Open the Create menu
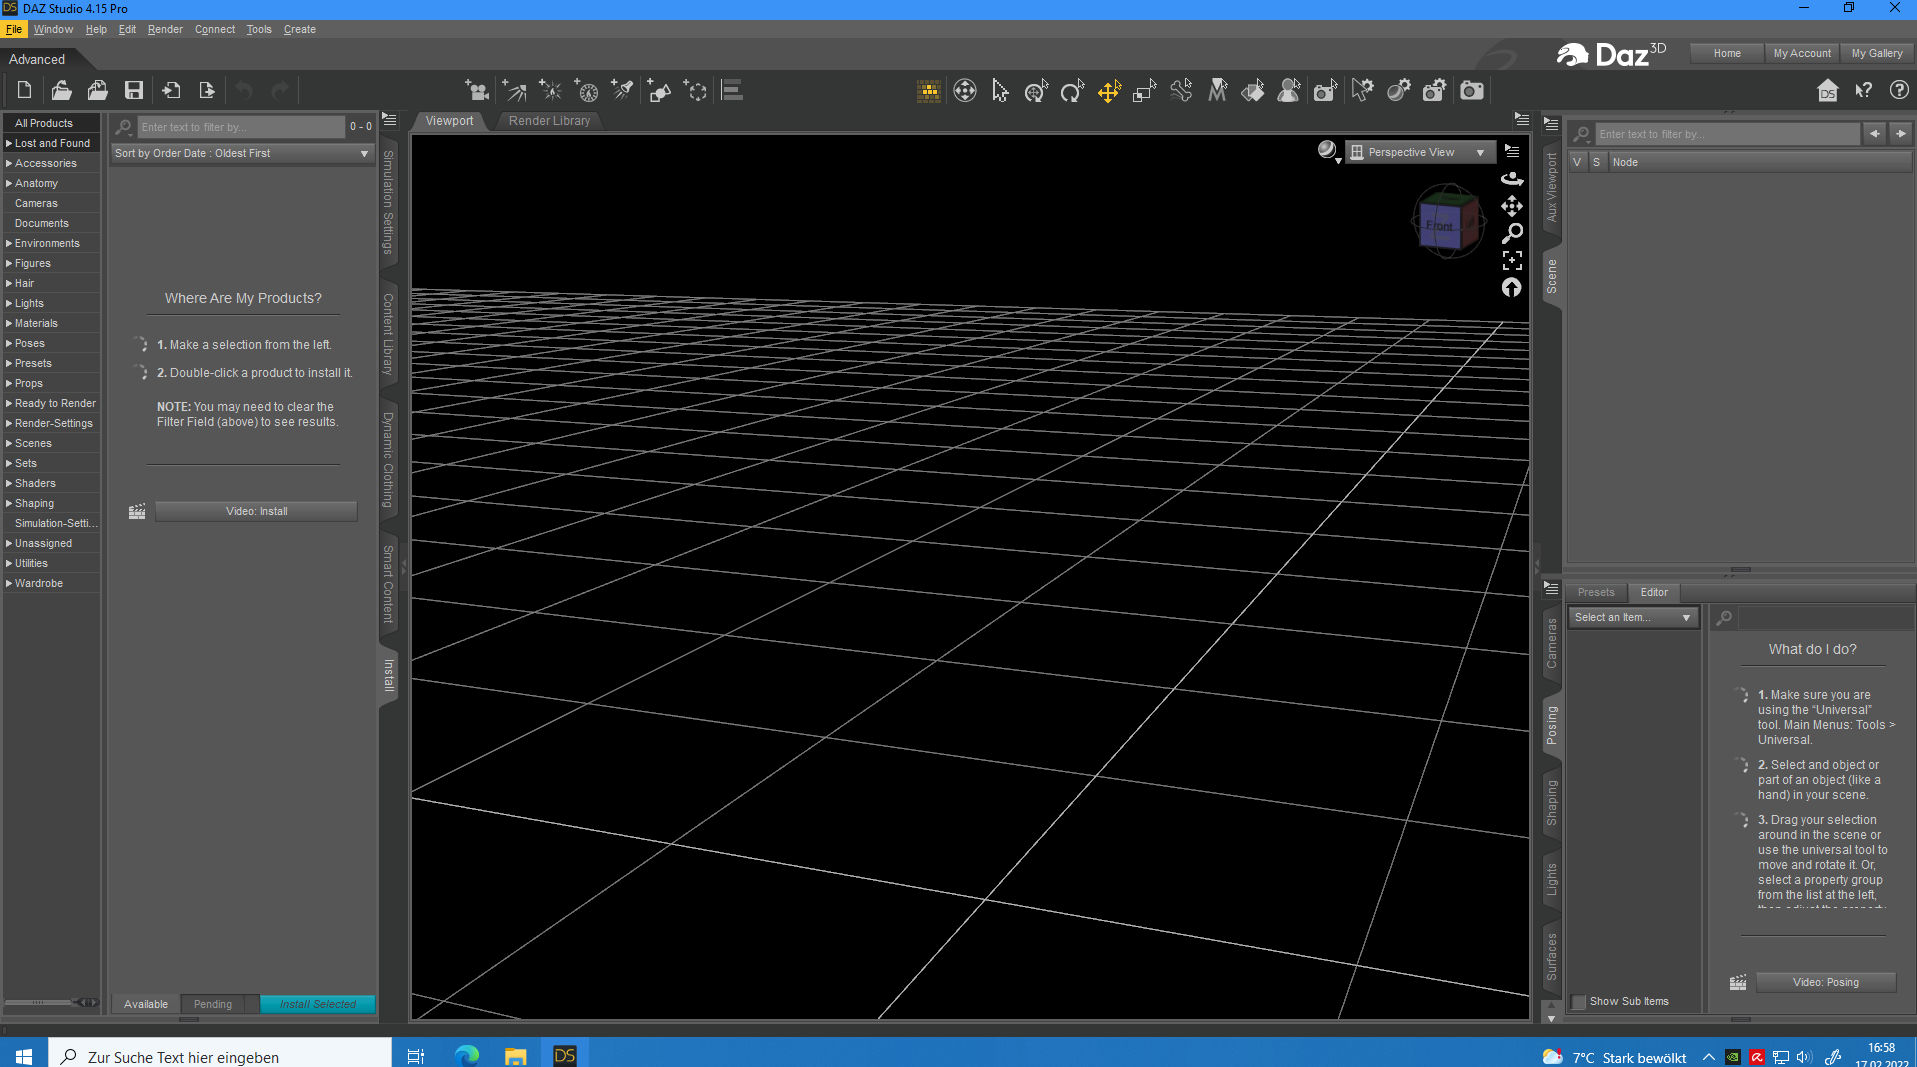 coord(299,29)
